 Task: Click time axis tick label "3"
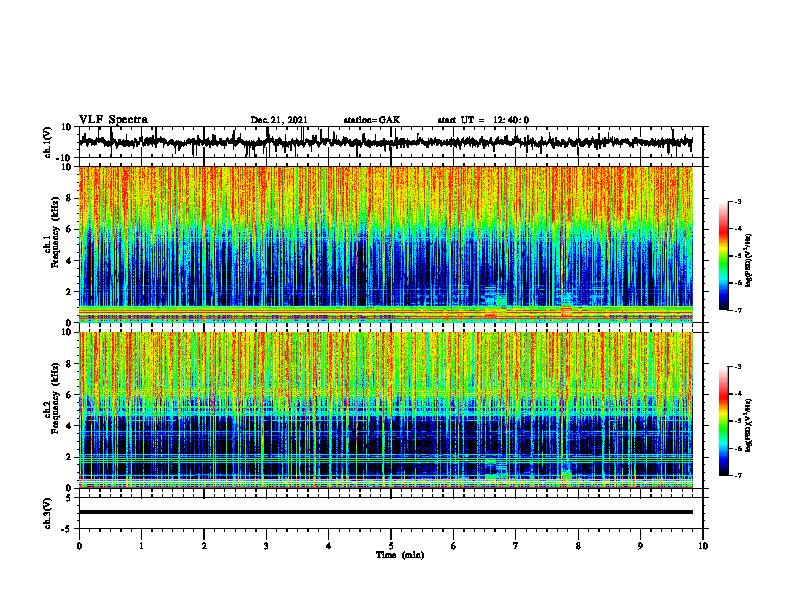pos(266,546)
